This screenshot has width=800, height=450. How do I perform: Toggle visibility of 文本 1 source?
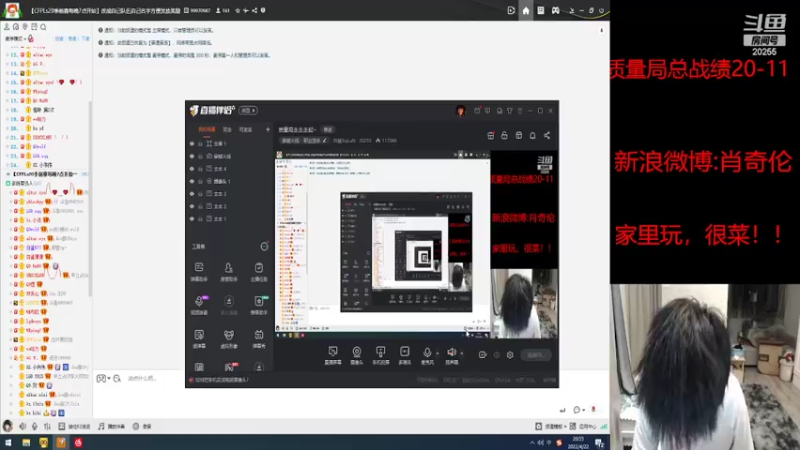[x=192, y=219]
